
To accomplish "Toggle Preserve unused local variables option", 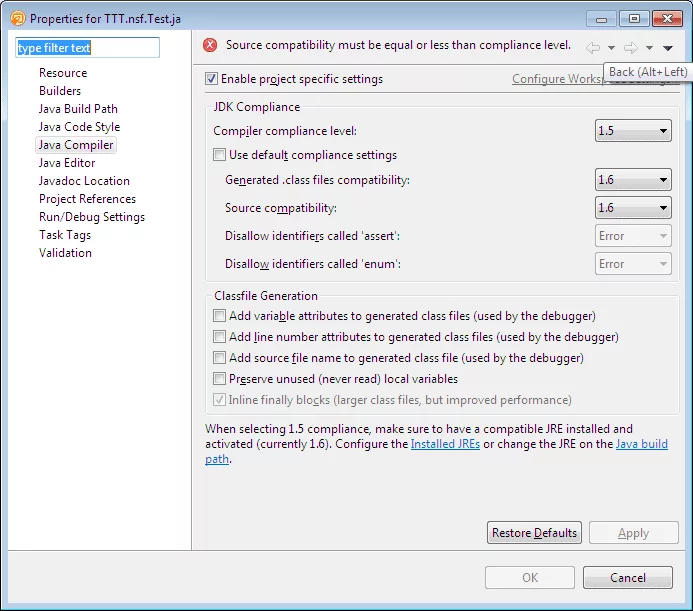I will pos(220,379).
